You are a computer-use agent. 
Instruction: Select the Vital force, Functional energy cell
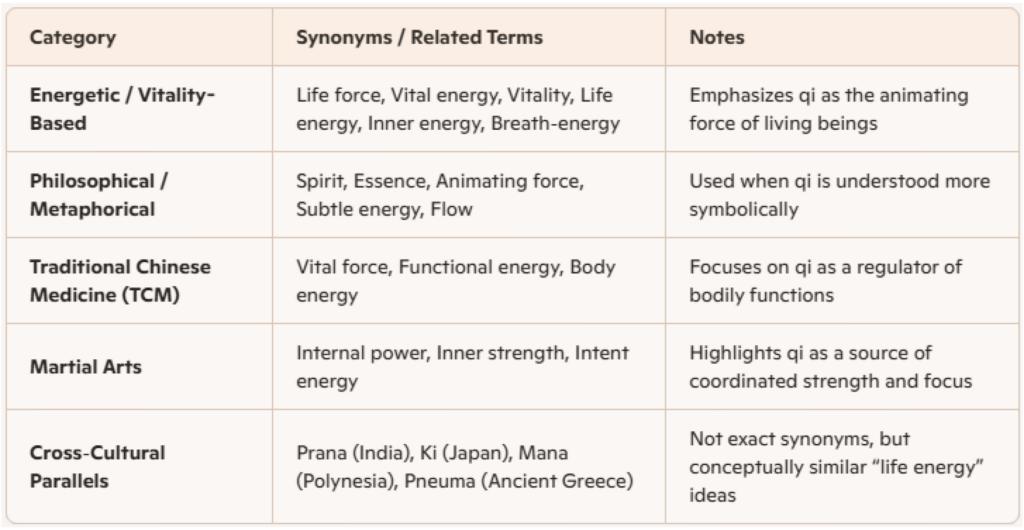point(455,281)
